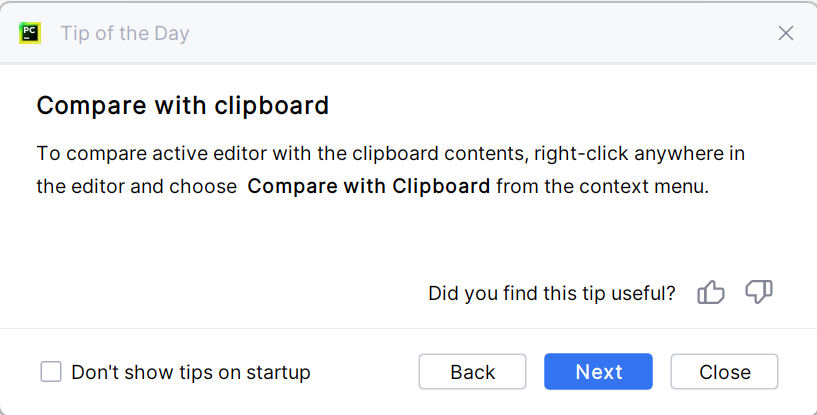Click the 'Compare with clipboard' heading
The width and height of the screenshot is (817, 415).
[x=182, y=105]
